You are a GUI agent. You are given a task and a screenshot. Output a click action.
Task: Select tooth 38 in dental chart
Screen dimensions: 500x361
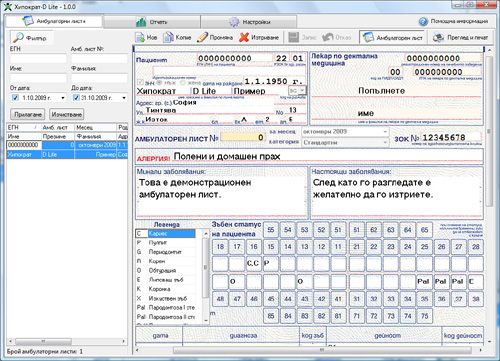[x=476, y=299]
